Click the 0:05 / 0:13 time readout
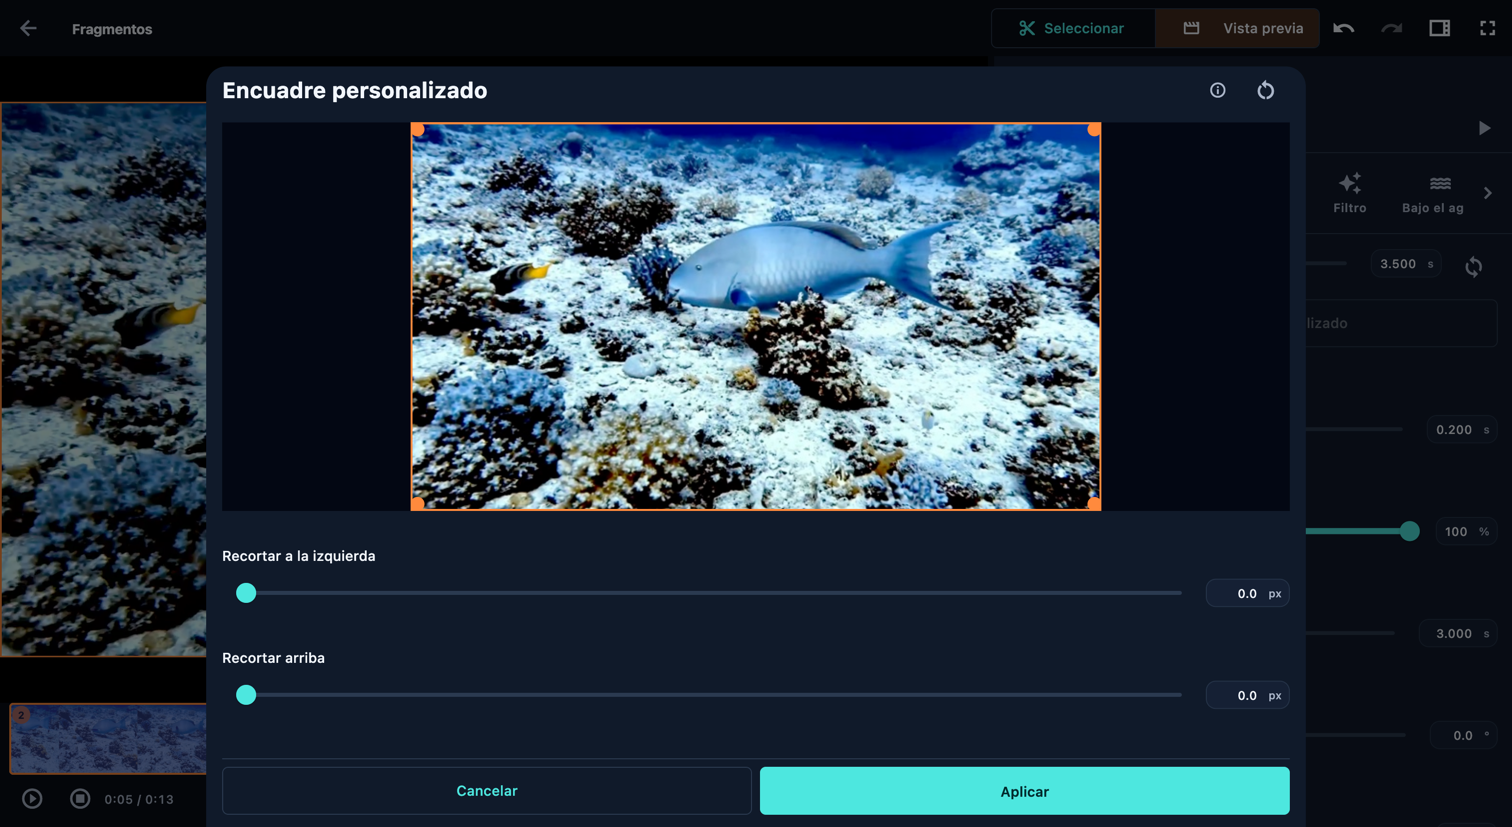The width and height of the screenshot is (1512, 827). (139, 799)
